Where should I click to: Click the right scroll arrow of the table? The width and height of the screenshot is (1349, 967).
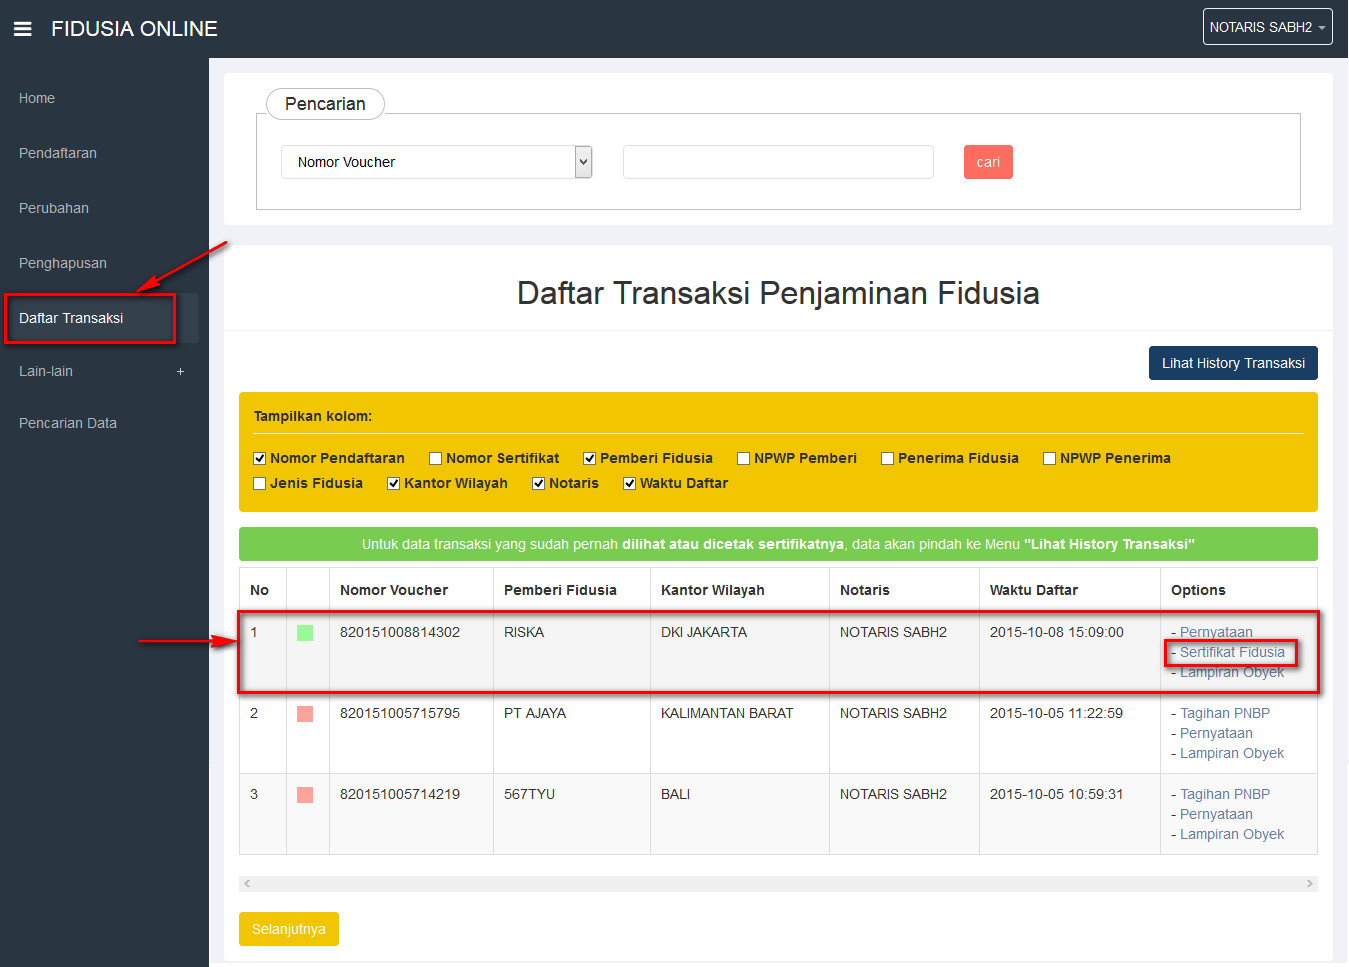tap(1309, 884)
